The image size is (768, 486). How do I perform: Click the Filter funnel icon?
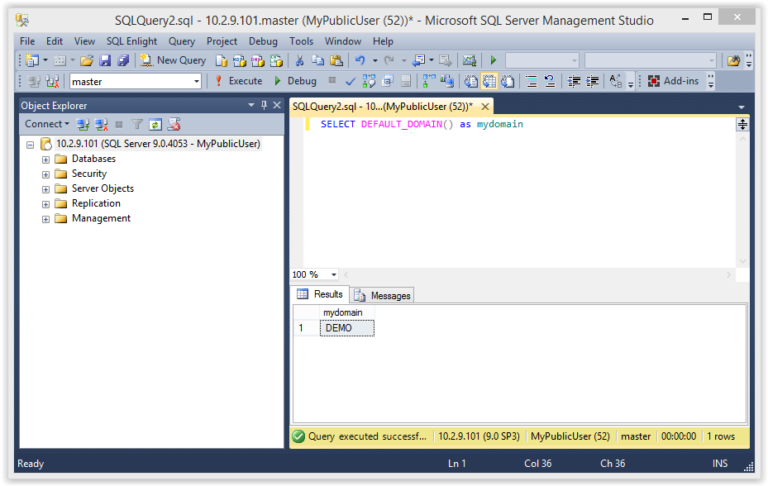[x=137, y=124]
